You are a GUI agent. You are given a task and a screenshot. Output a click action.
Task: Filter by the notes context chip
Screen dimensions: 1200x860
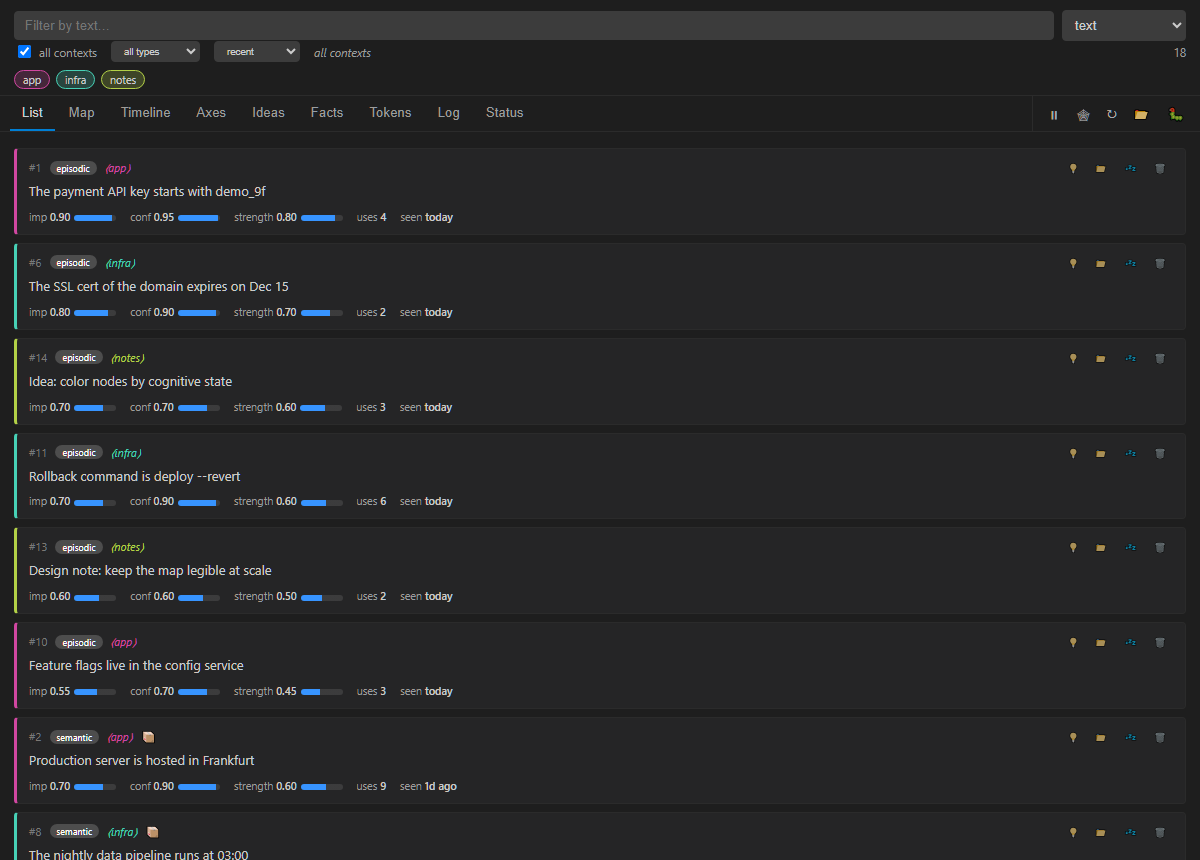point(123,80)
